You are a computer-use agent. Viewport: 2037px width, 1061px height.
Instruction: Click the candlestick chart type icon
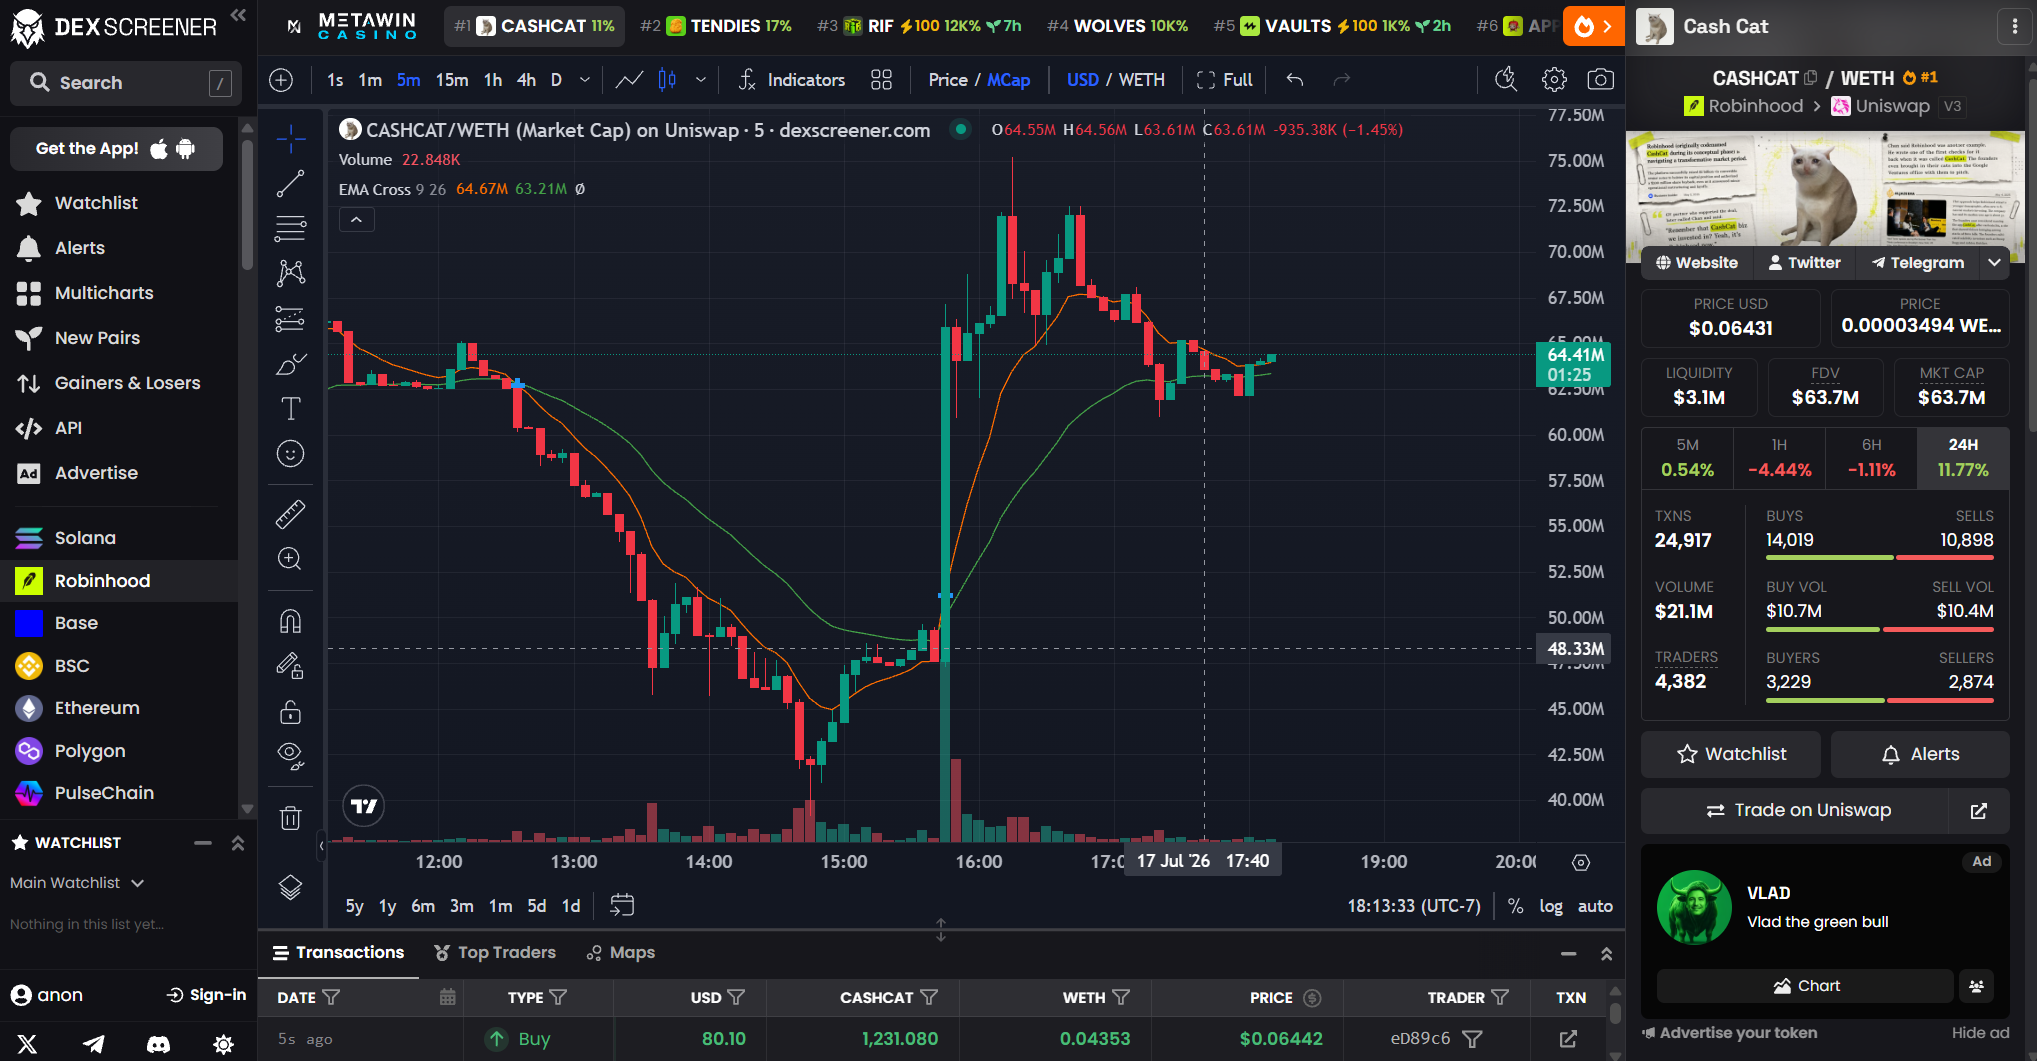(x=667, y=80)
